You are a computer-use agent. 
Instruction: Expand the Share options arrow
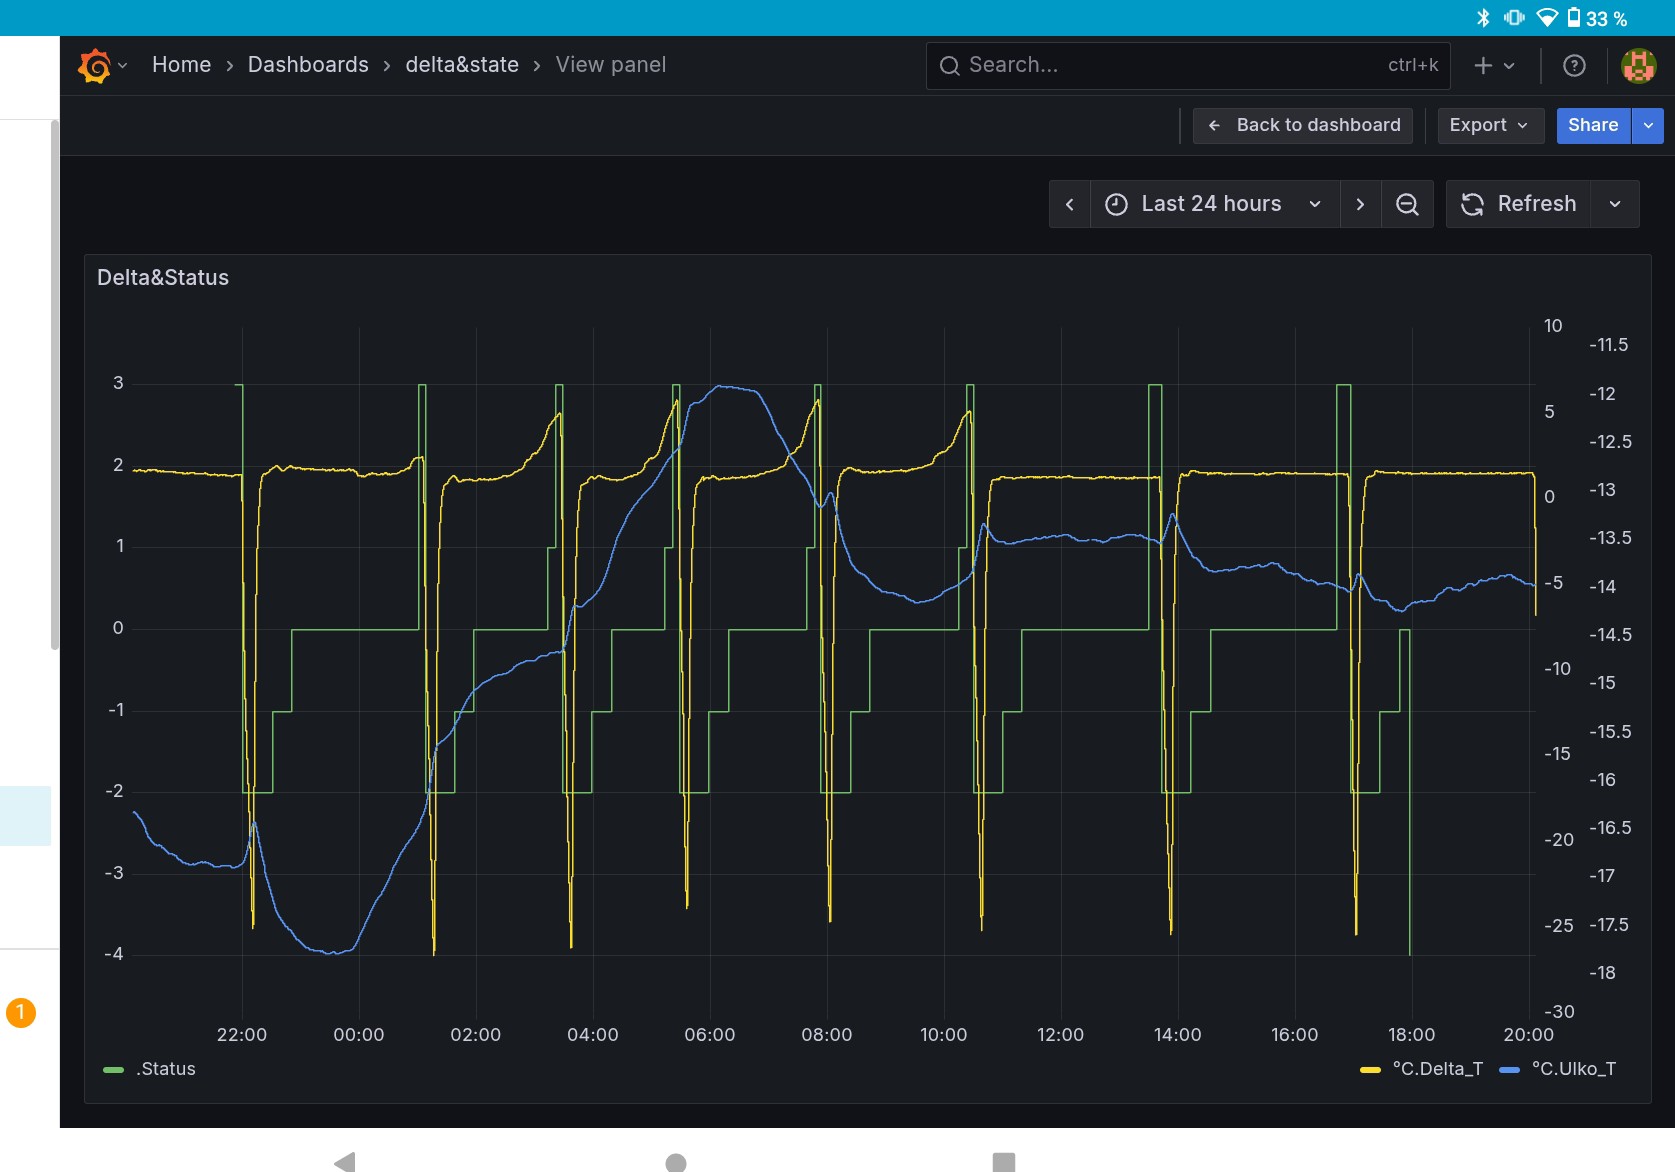[1647, 125]
